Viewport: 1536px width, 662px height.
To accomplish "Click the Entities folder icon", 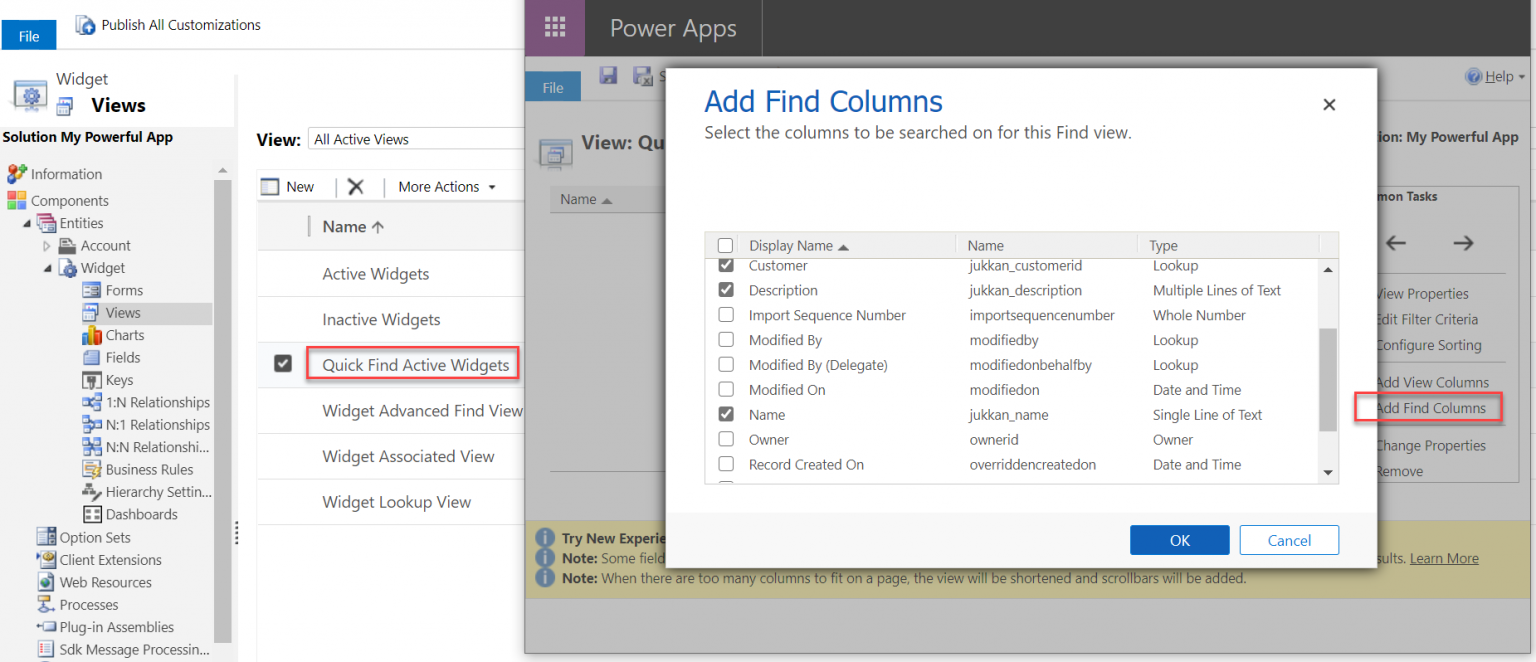I will point(46,223).
